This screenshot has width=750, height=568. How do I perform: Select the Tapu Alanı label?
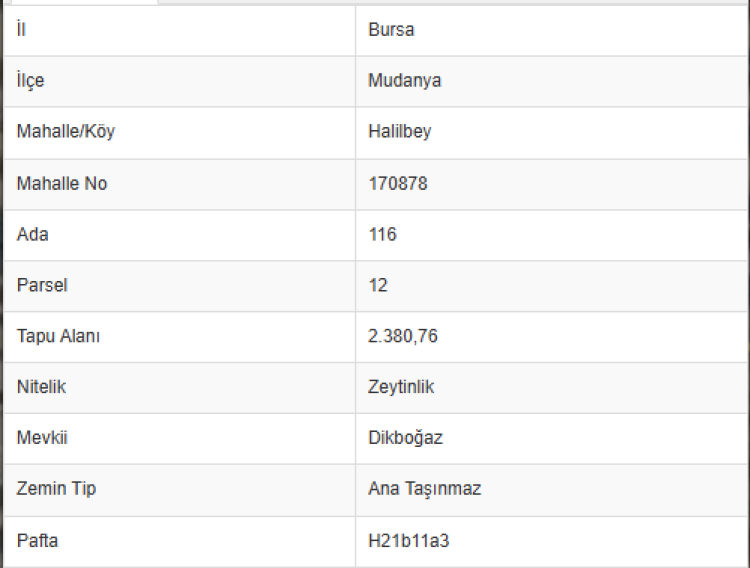pyautogui.click(x=58, y=337)
